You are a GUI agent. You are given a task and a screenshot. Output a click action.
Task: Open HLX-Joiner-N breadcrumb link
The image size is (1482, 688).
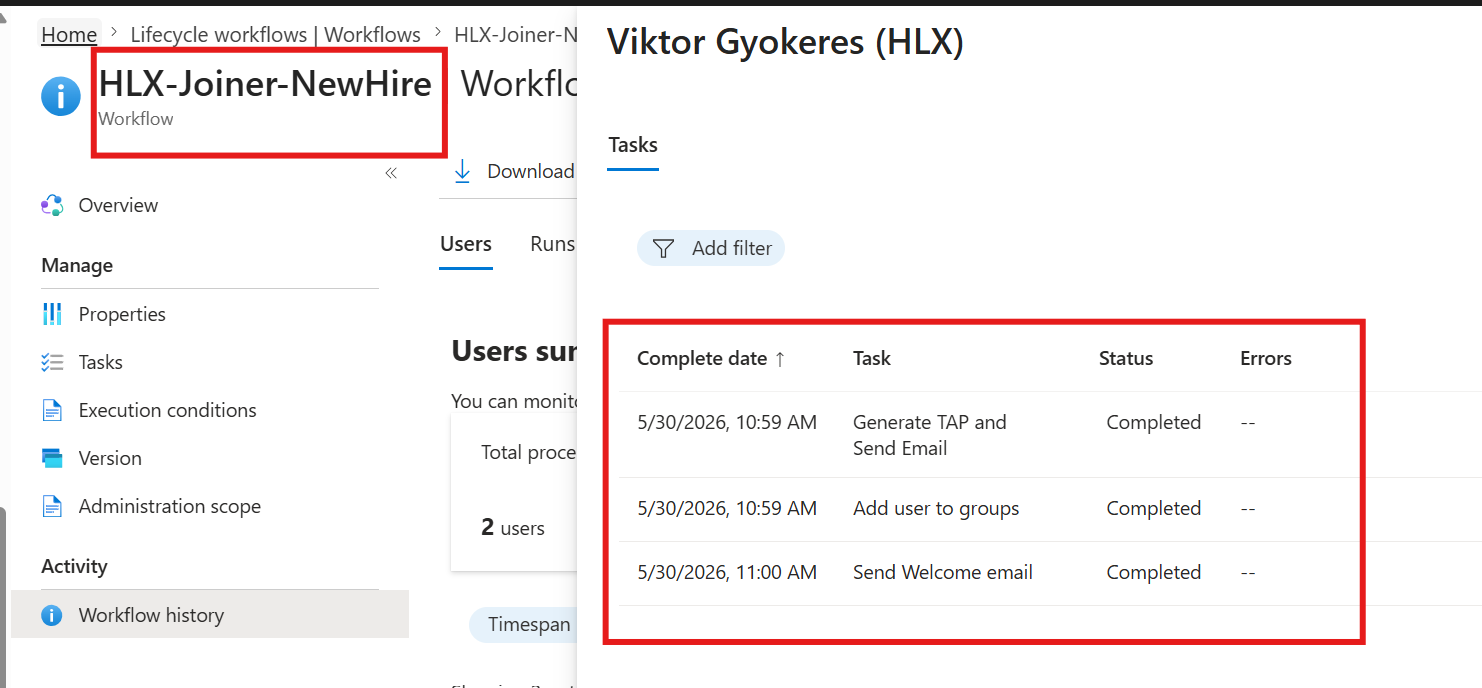[x=515, y=34]
